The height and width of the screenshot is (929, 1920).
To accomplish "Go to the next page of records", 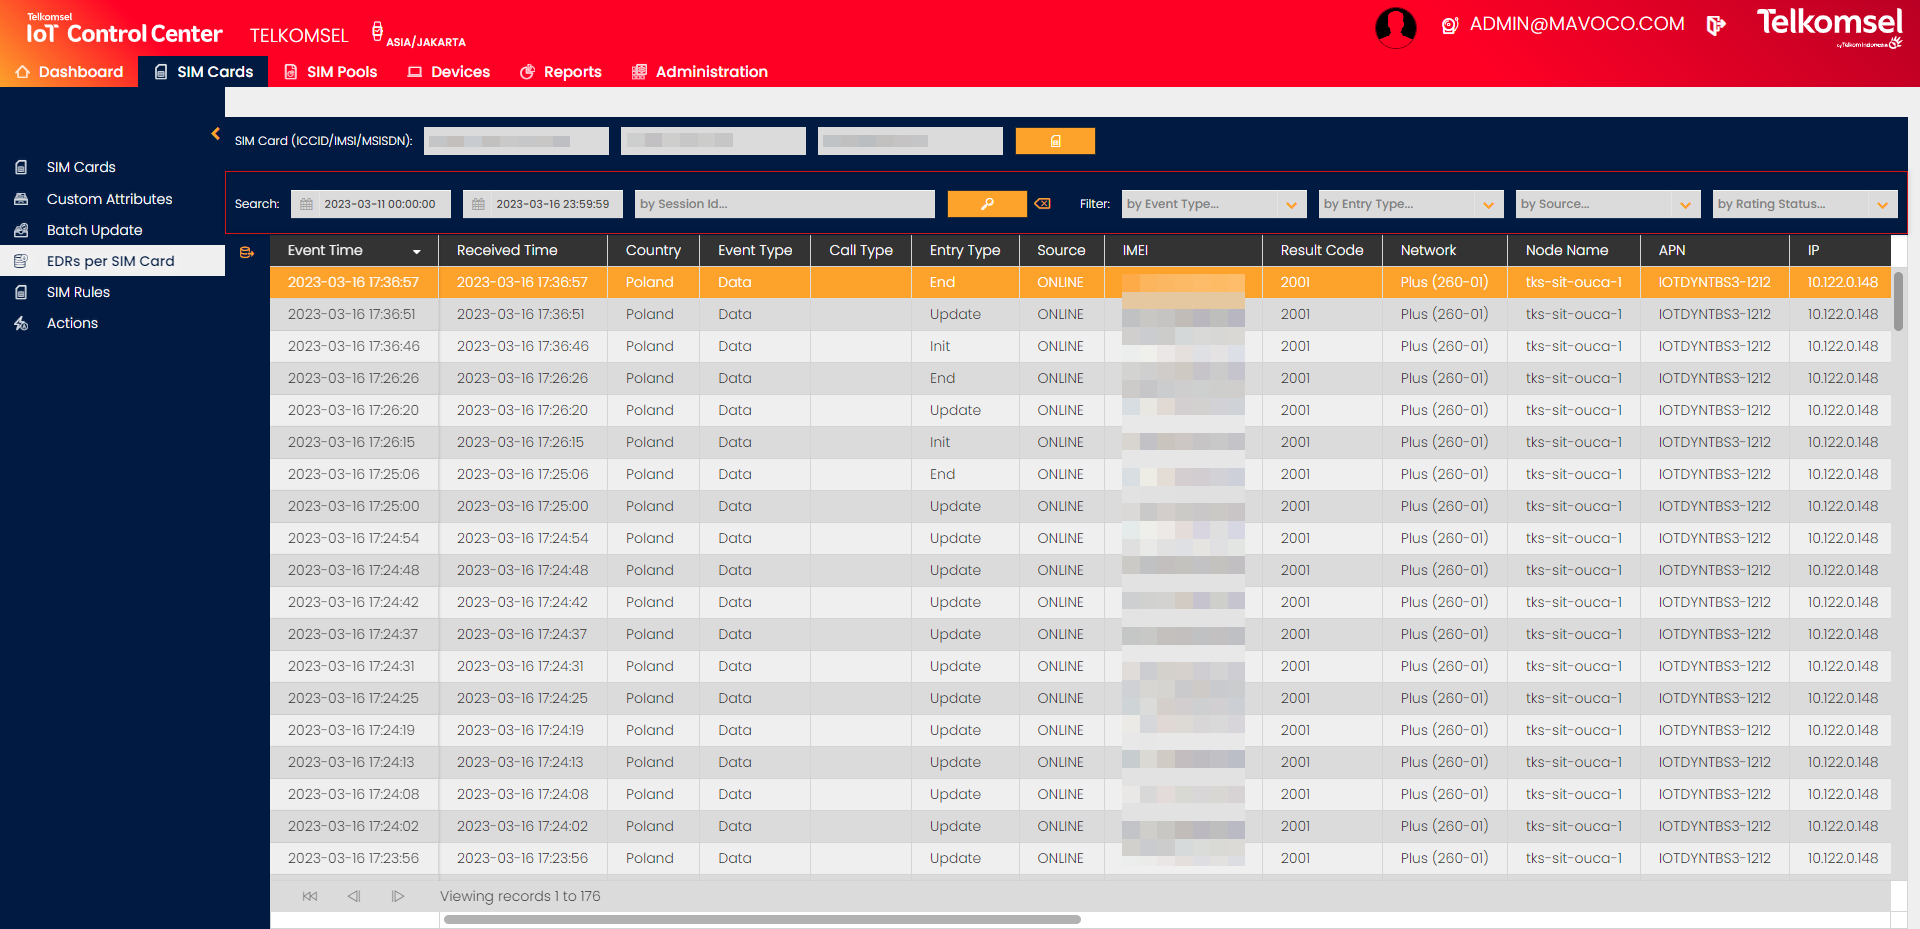I will click(x=398, y=896).
